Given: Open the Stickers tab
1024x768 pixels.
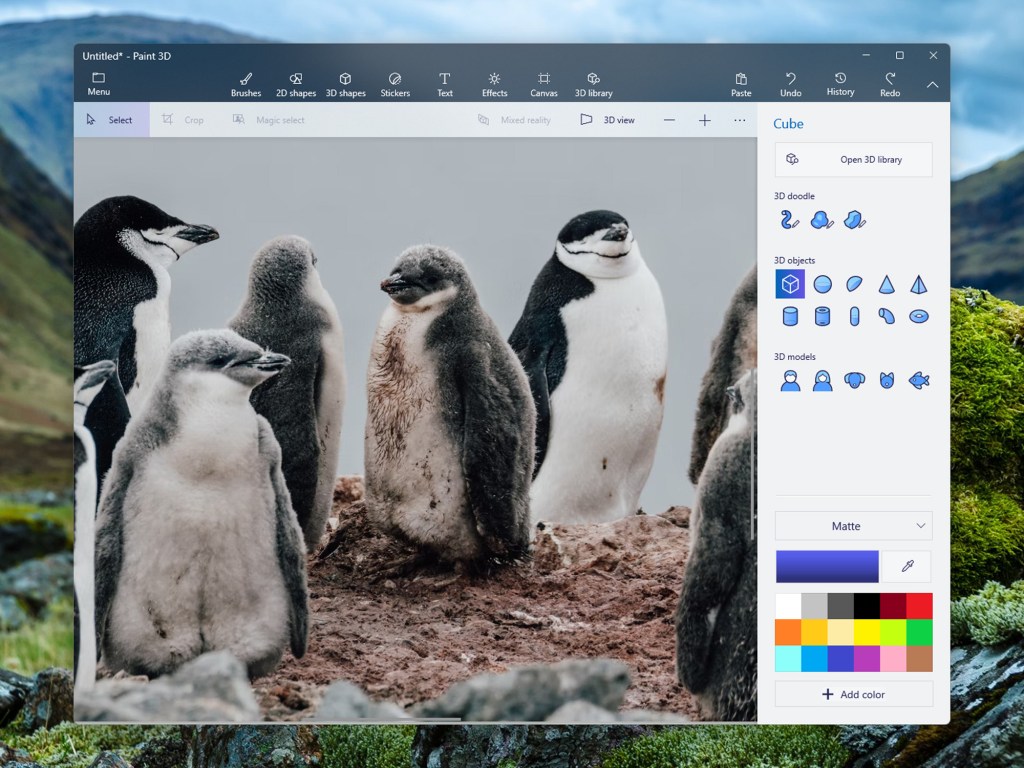Looking at the screenshot, I should [x=395, y=84].
